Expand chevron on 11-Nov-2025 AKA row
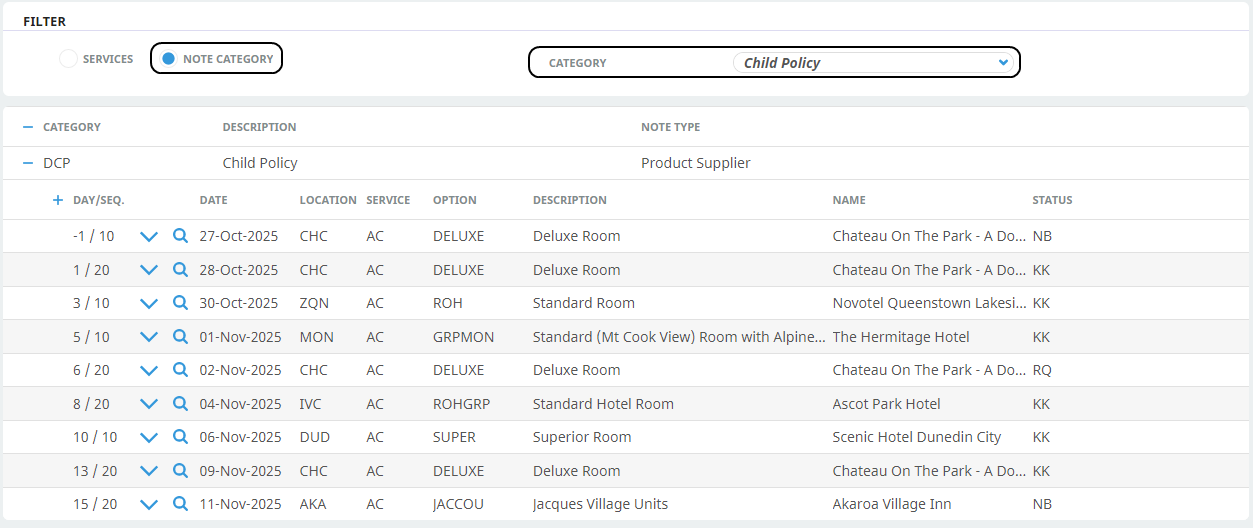This screenshot has height=528, width=1253. coord(149,504)
